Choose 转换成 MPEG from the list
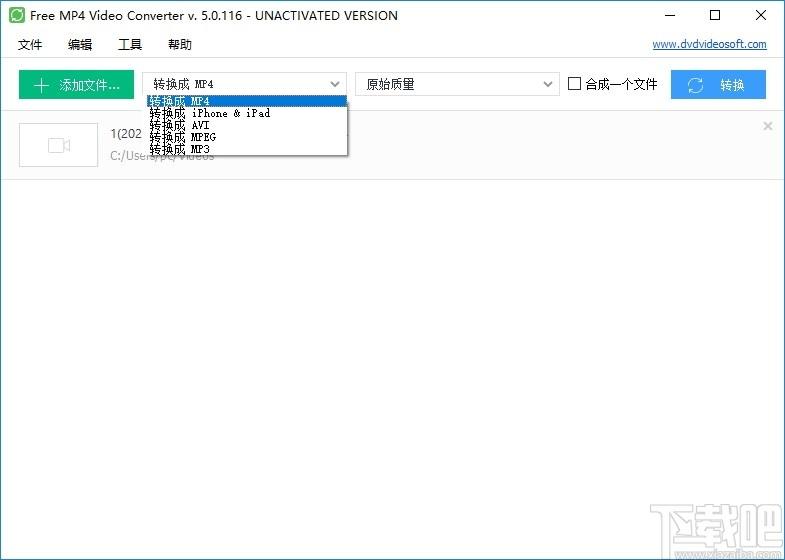Viewport: 785px width, 560px height. (x=247, y=137)
